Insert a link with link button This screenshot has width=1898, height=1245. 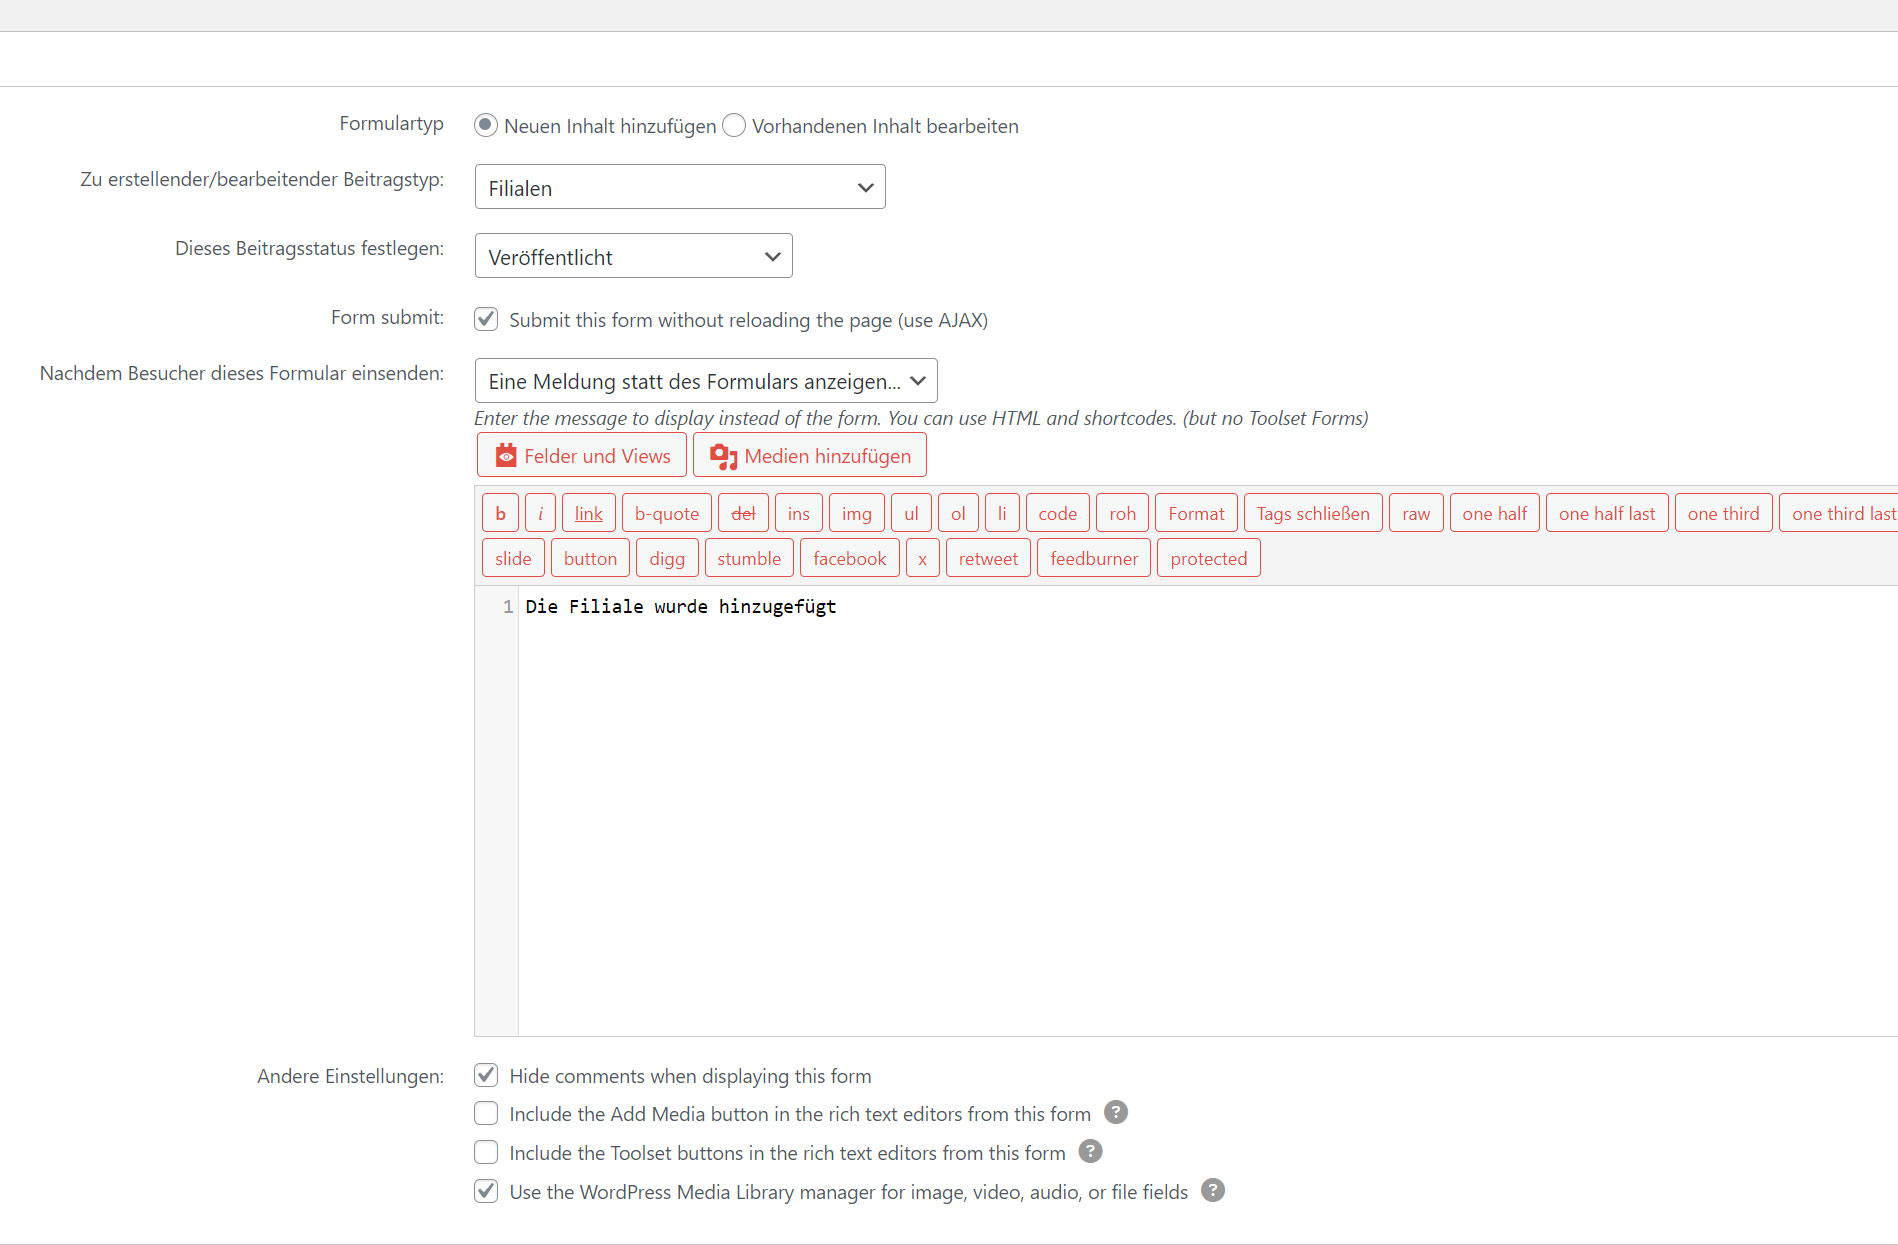[589, 513]
